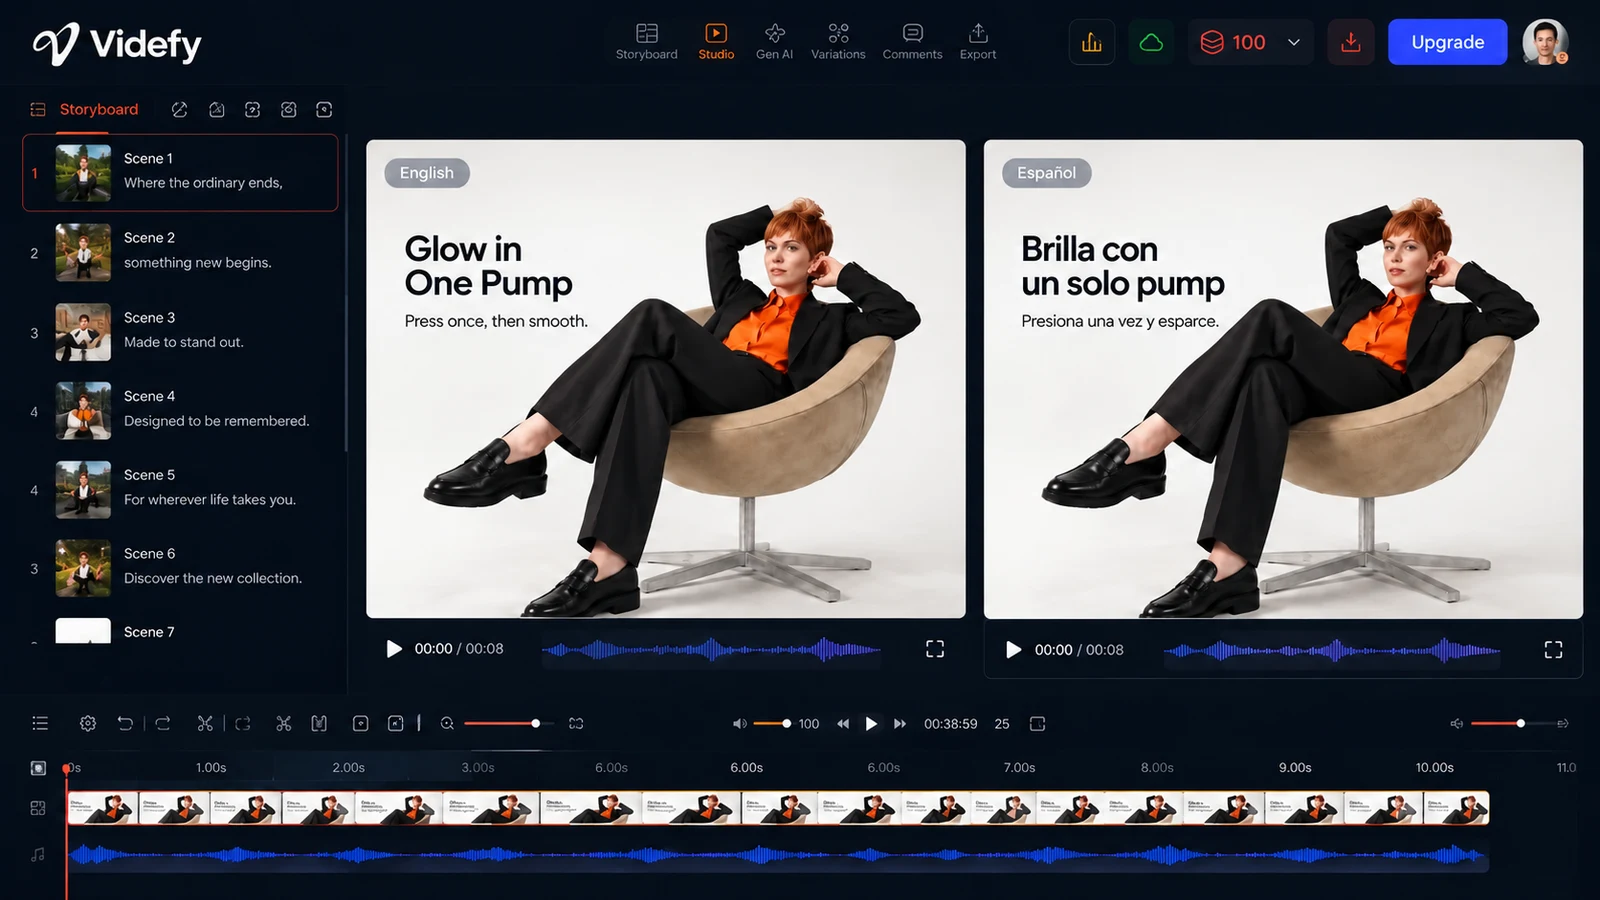Undo the last timeline action
This screenshot has height=900, width=1600.
pyautogui.click(x=125, y=723)
